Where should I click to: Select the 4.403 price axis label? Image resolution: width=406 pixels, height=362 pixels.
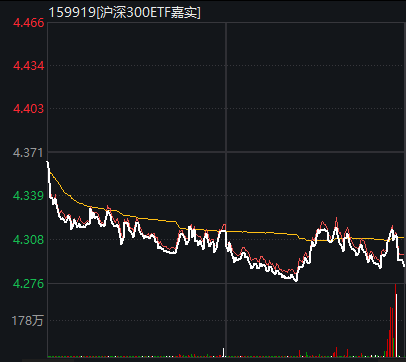click(28, 108)
